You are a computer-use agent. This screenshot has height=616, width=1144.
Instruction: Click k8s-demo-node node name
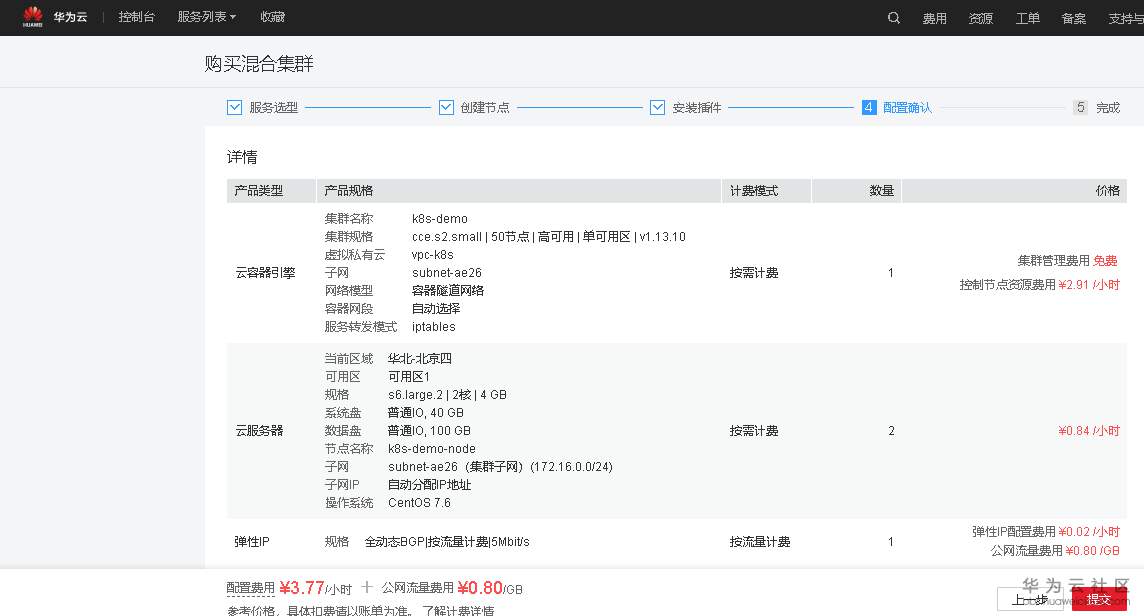tap(432, 448)
